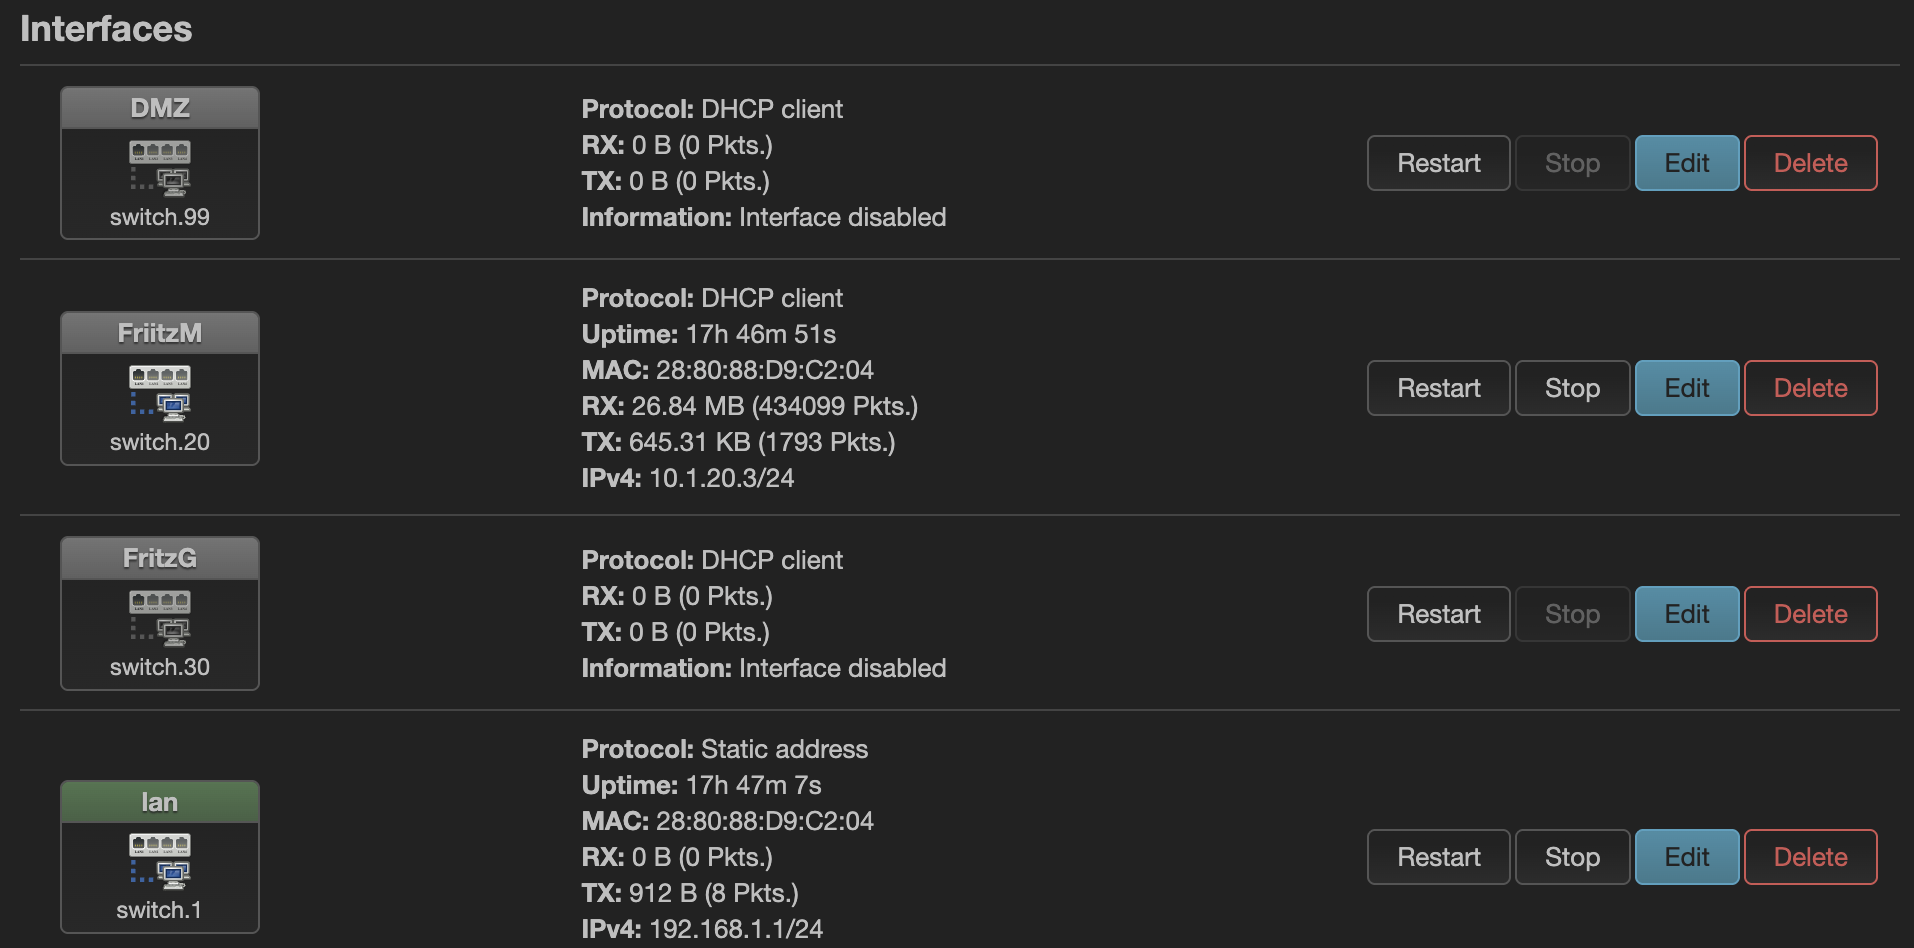Image resolution: width=1914 pixels, height=948 pixels.
Task: Edit the DMZ interface
Action: click(x=1686, y=163)
